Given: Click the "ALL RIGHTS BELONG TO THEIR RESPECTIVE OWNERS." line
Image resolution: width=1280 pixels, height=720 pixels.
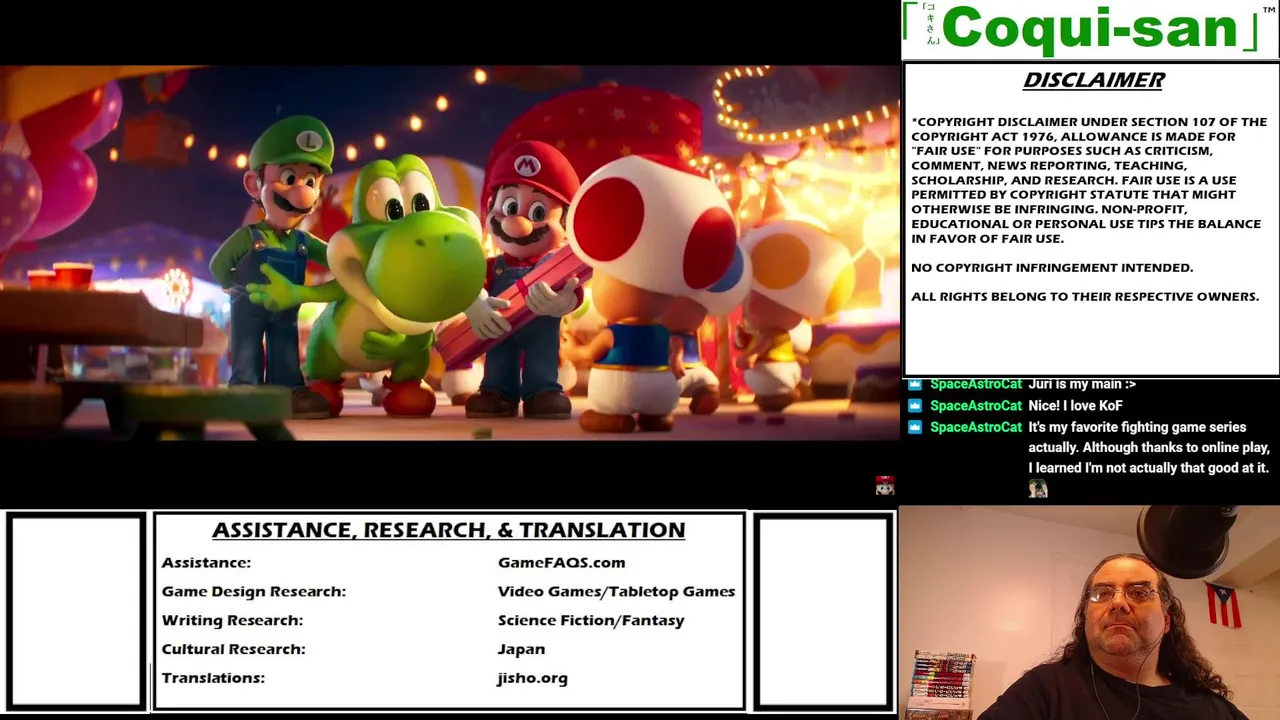Looking at the screenshot, I should (x=1085, y=297).
